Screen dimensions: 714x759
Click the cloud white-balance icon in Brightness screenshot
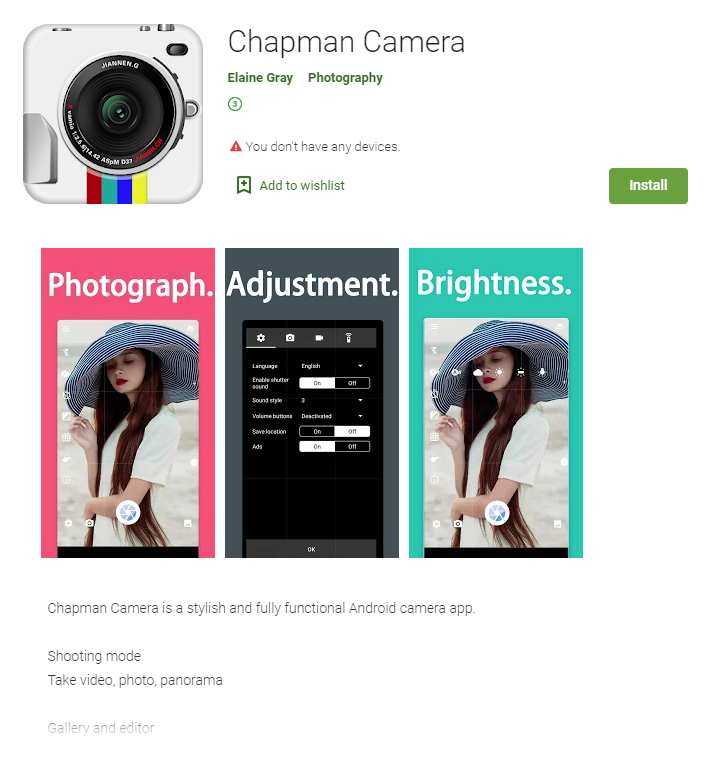click(478, 372)
